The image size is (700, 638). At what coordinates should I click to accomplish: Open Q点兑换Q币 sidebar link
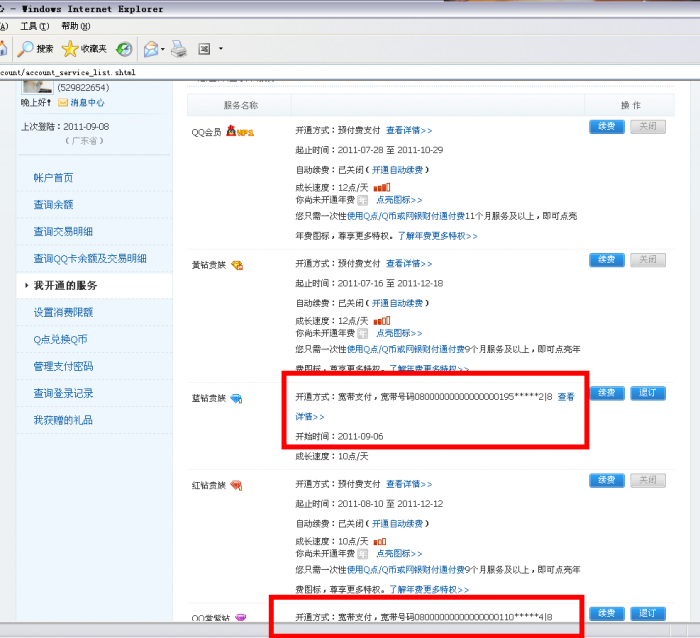click(60, 339)
